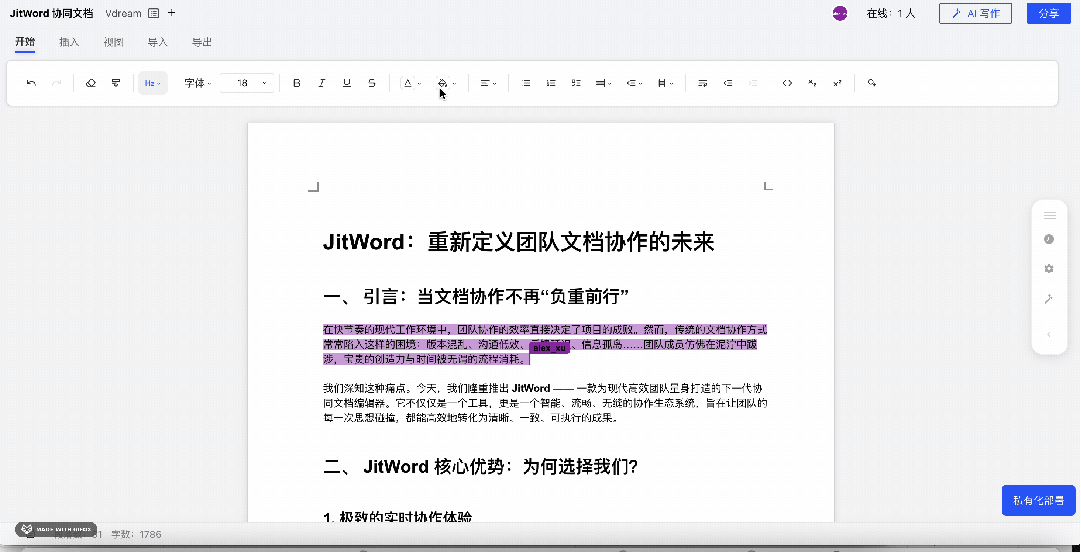Click the 分享 share button
Viewport: 1081px width, 553px height.
tap(1049, 13)
